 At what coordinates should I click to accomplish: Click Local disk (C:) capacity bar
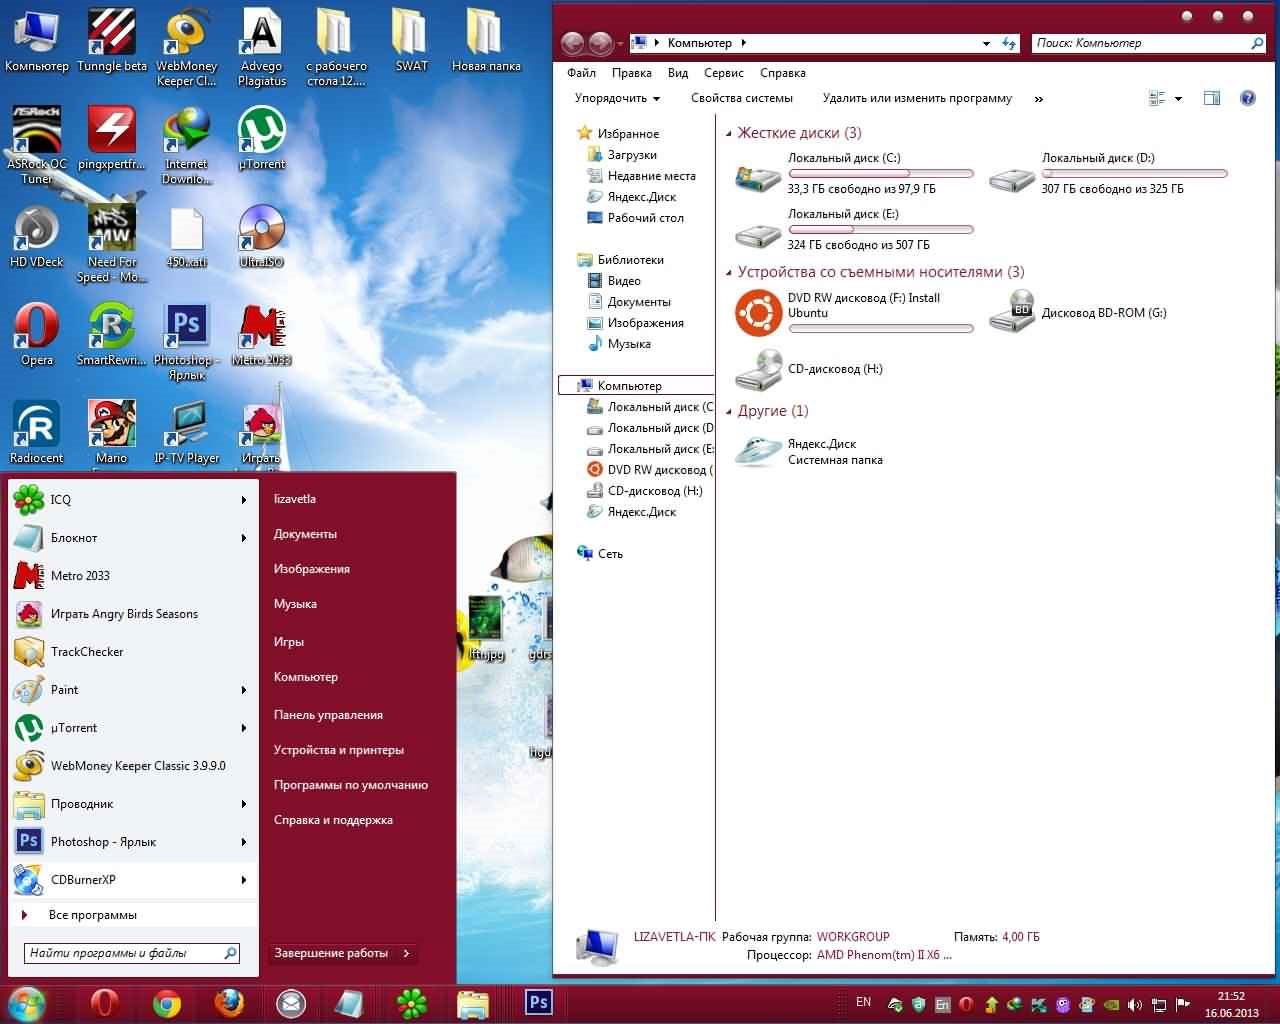pyautogui.click(x=880, y=173)
